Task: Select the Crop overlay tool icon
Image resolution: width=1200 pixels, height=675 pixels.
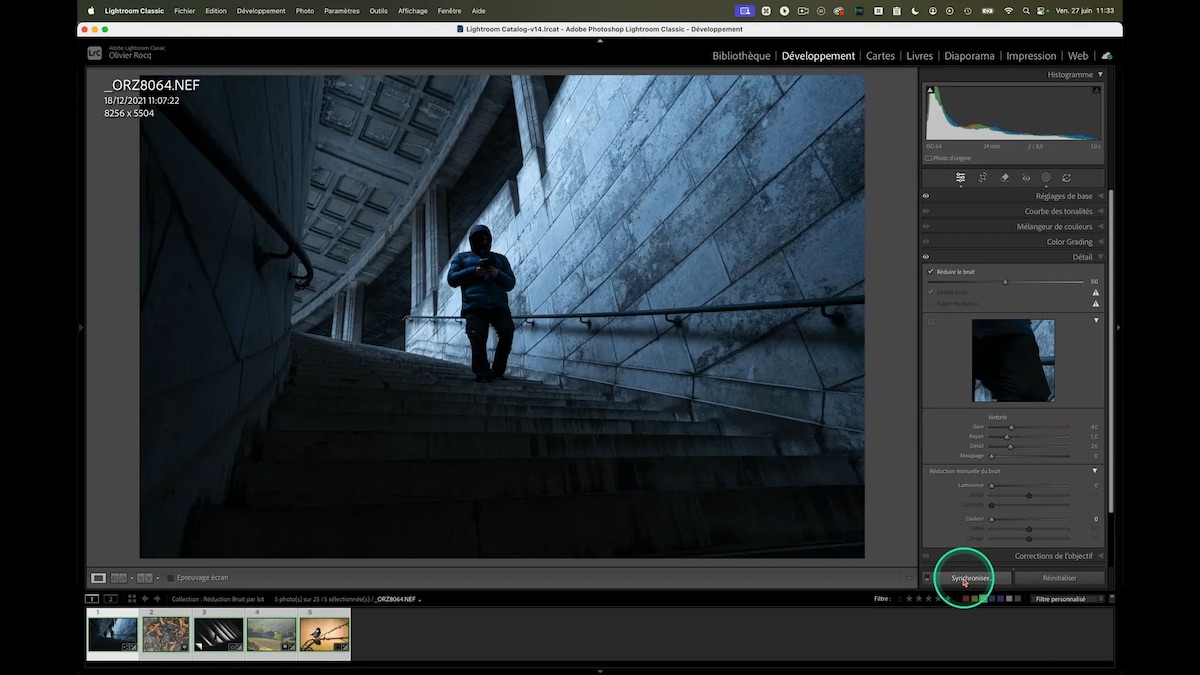Action: 983,177
